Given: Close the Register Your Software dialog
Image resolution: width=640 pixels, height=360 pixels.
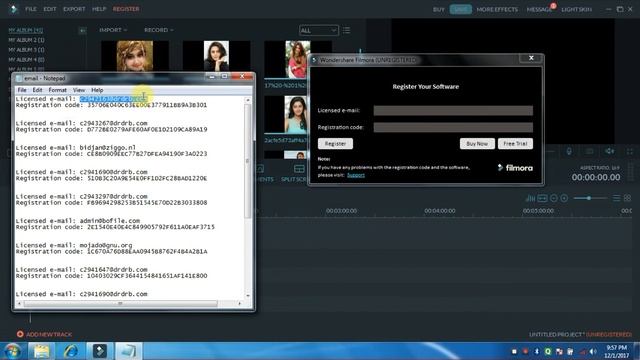Looking at the screenshot, I should tap(531, 58).
